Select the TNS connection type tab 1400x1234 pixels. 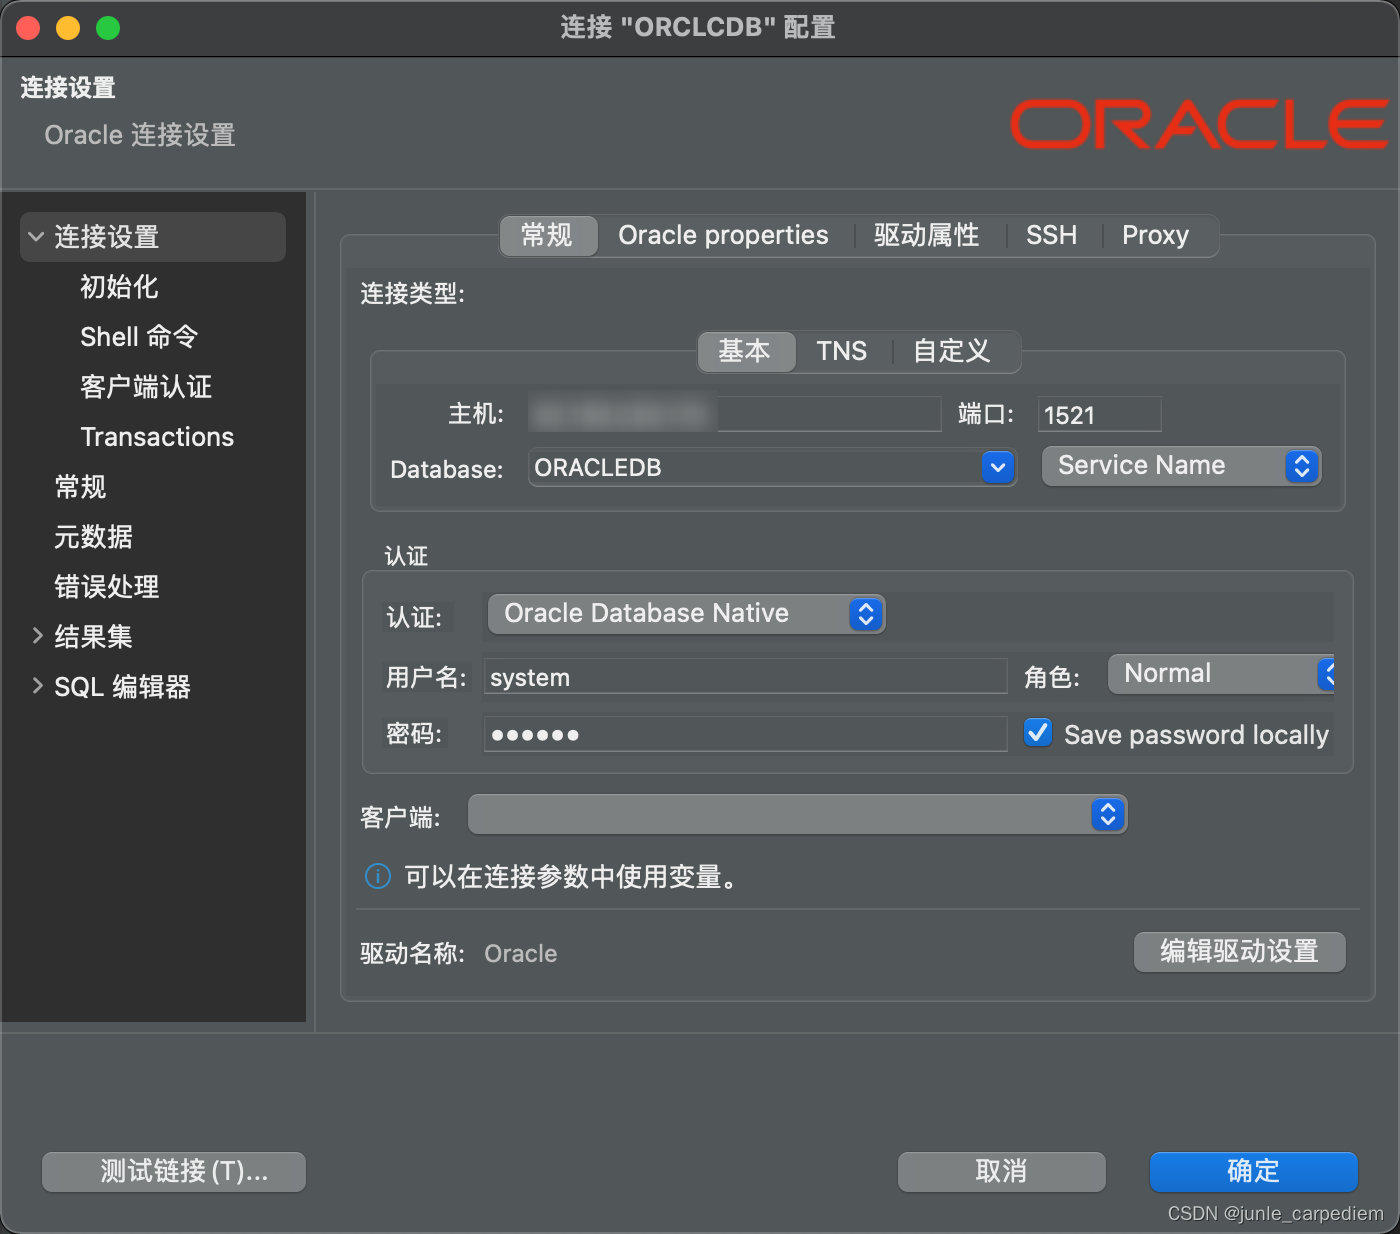(842, 352)
